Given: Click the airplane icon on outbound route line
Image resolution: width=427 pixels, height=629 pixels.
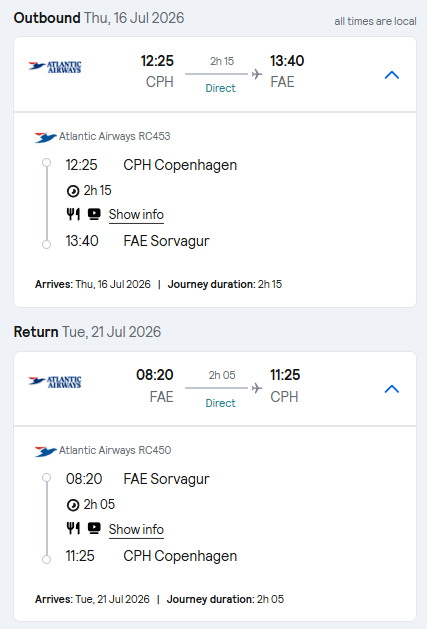Looking at the screenshot, I should (x=257, y=74).
